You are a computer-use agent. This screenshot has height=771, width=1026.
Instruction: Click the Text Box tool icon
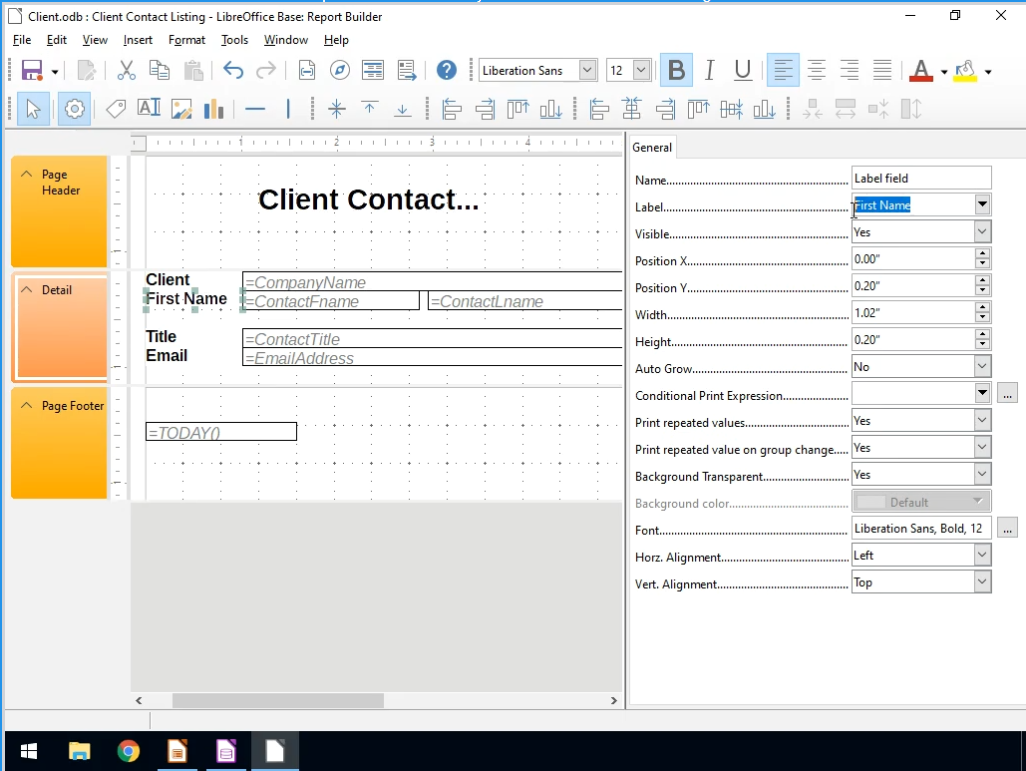click(149, 109)
